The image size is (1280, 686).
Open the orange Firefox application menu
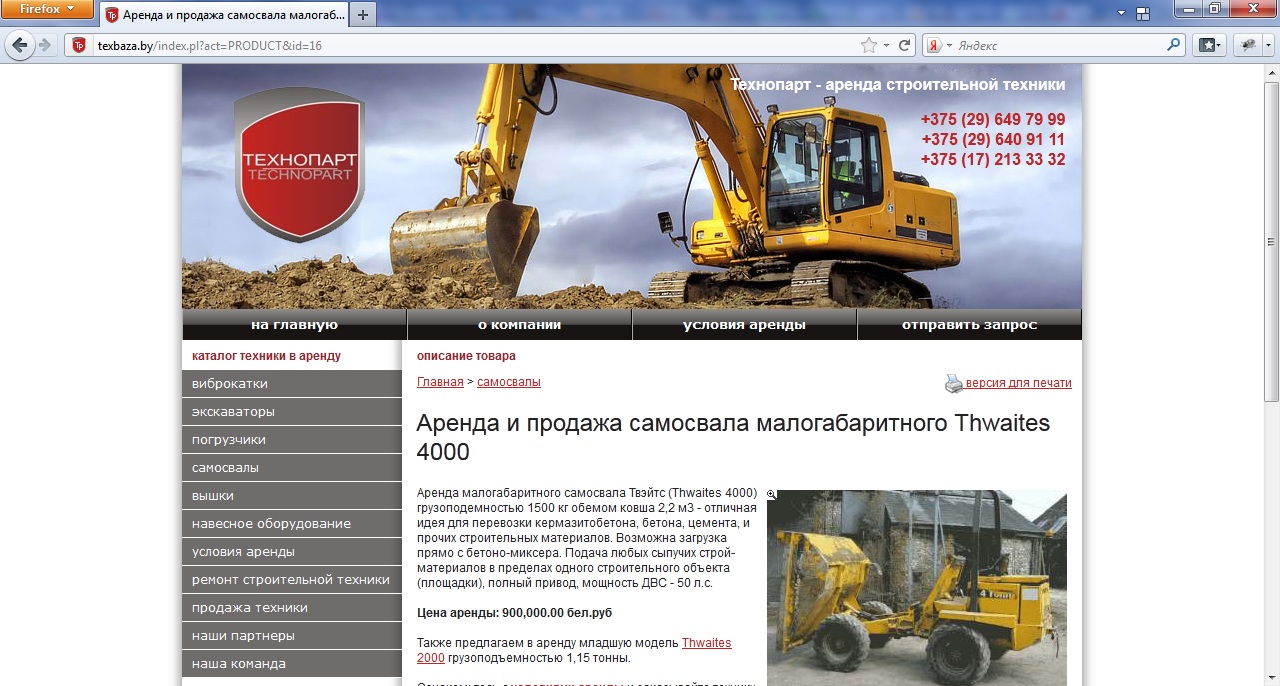(x=47, y=9)
